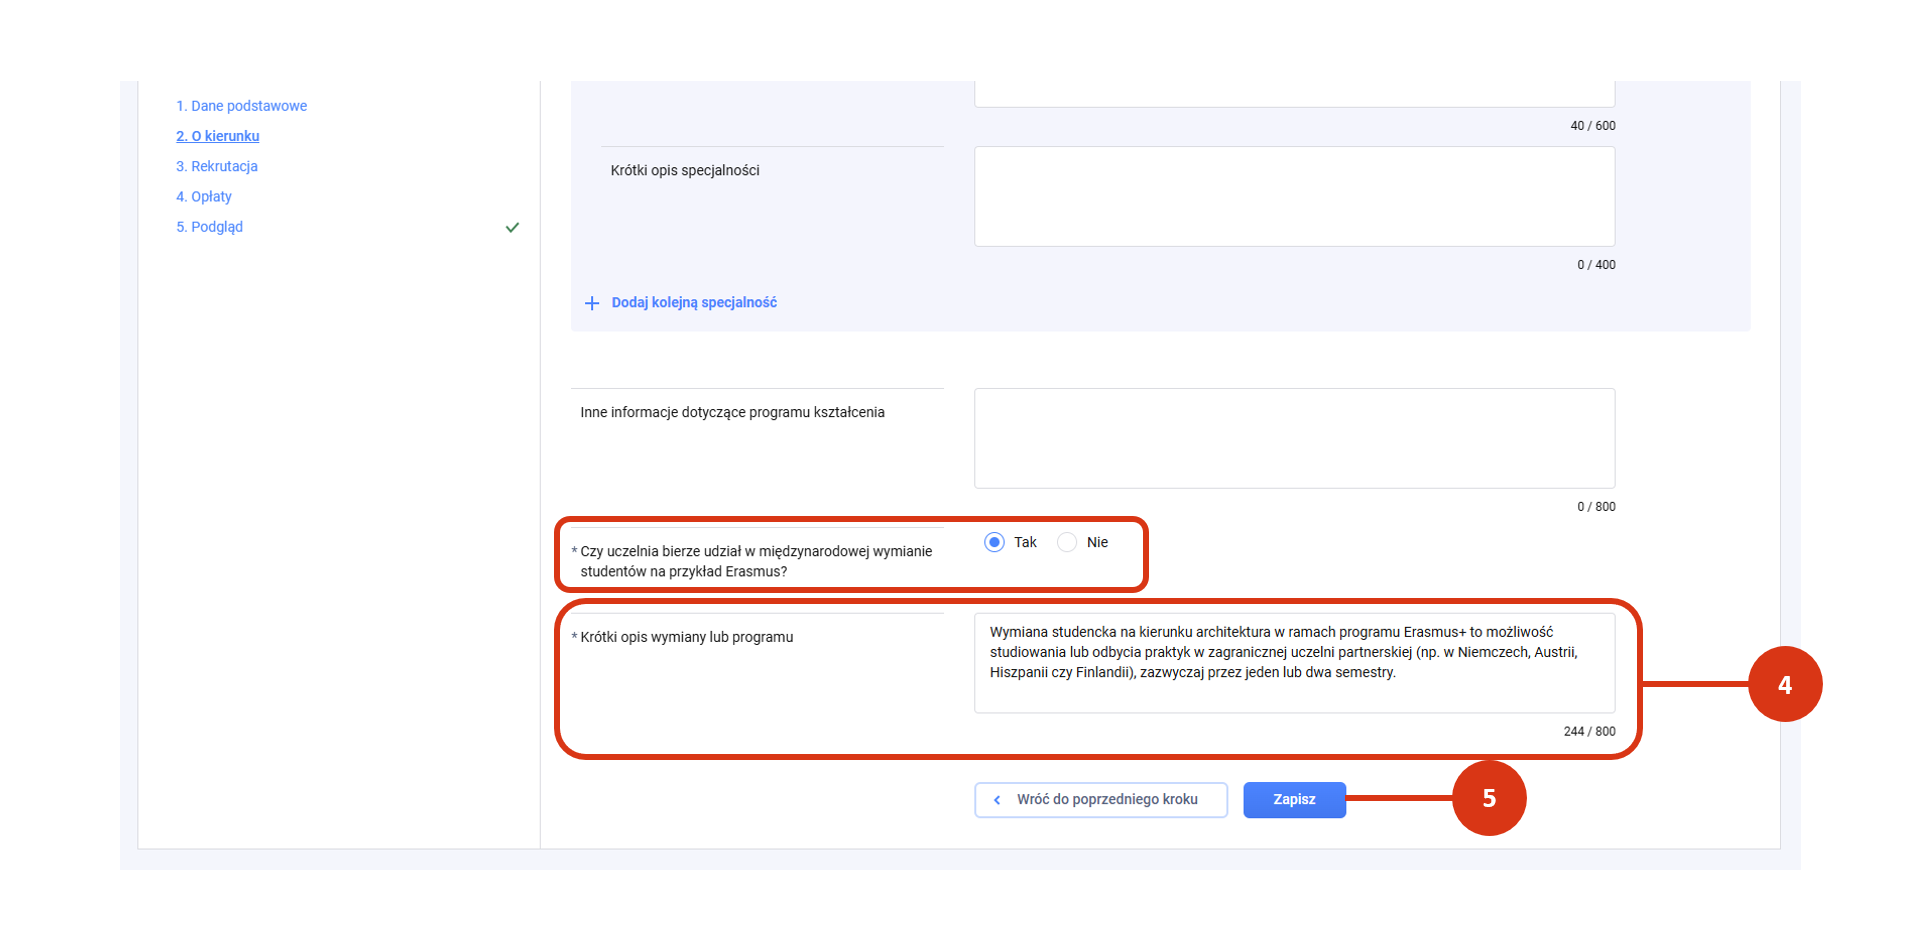This screenshot has width=1918, height=944.
Task: Click the Dodaj kolejną specjalność link
Action: (x=694, y=303)
